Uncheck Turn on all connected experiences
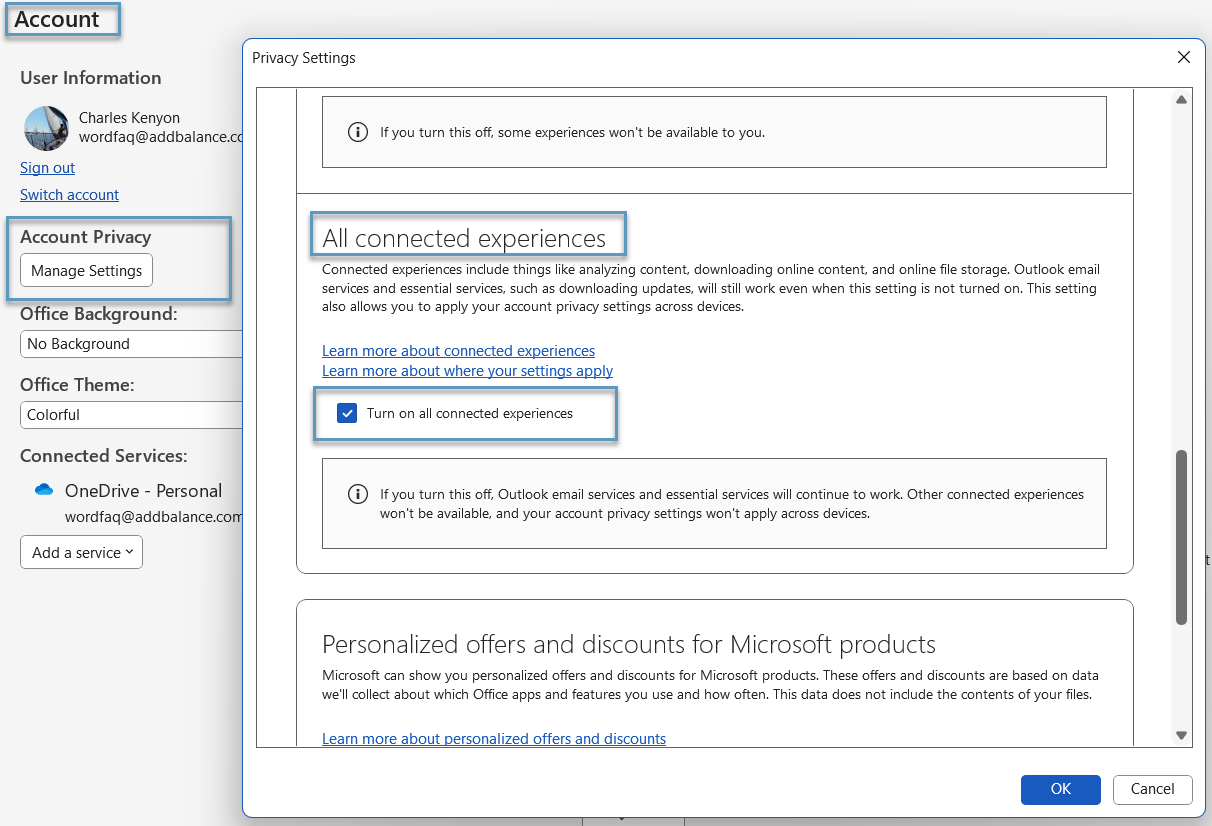1212x826 pixels. pos(347,414)
